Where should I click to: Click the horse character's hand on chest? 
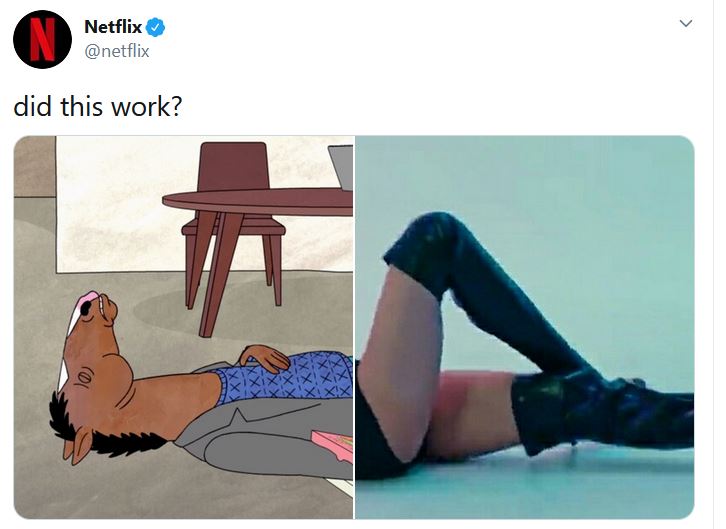264,357
